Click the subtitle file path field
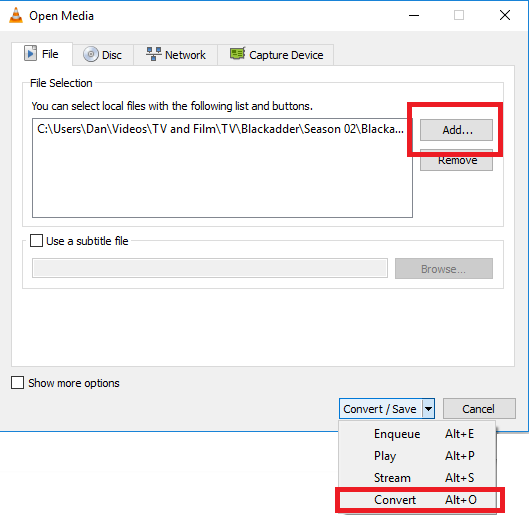Image resolution: width=529 pixels, height=515 pixels. [210, 268]
